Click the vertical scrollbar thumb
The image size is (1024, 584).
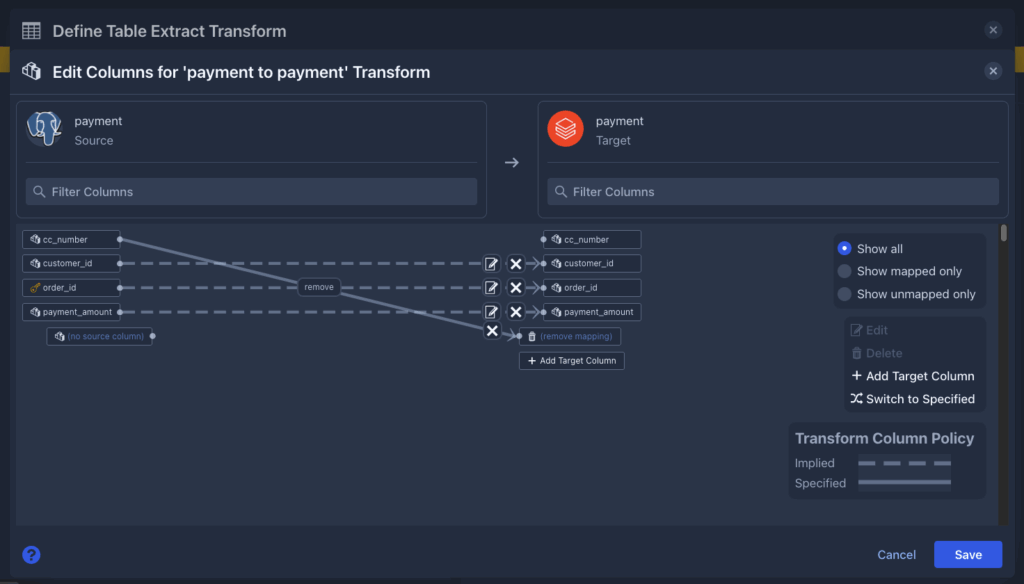tap(1003, 233)
